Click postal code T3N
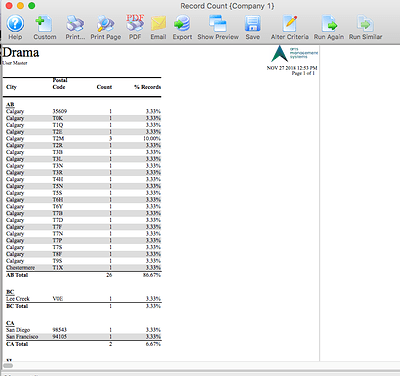This screenshot has width=400, height=376. (x=58, y=166)
